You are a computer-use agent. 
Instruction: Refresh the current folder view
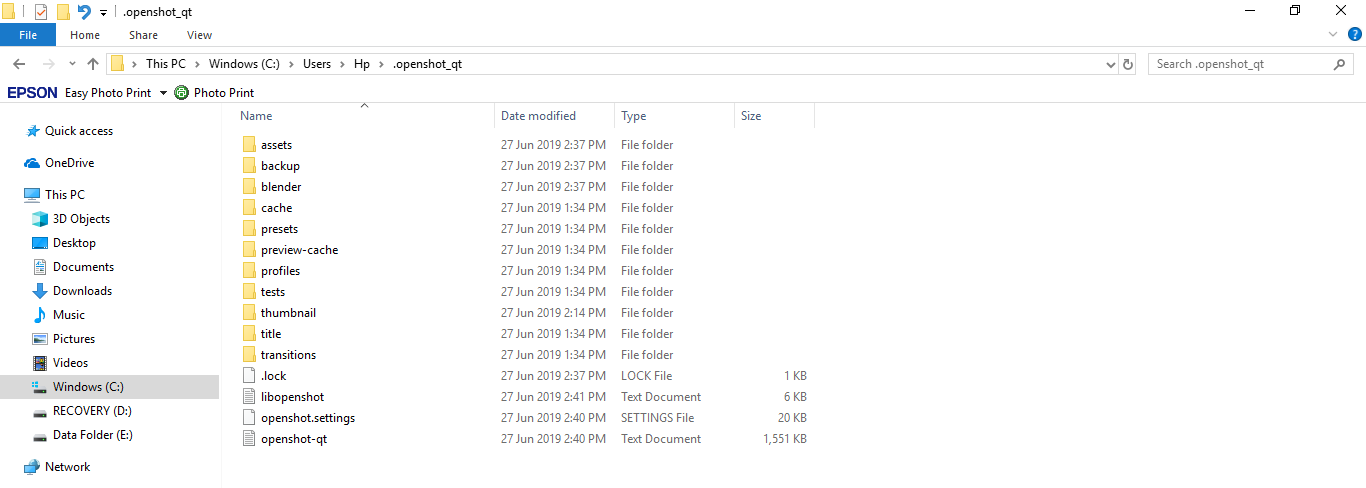pyautogui.click(x=1128, y=64)
